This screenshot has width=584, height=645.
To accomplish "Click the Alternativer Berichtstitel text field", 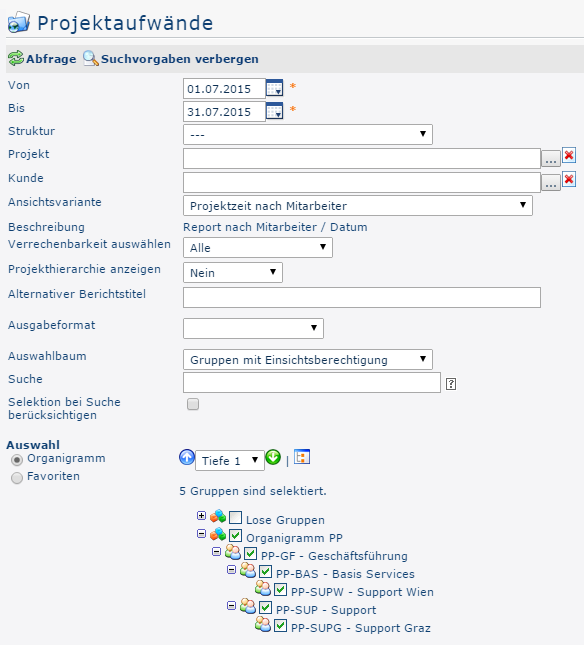I will coord(362,297).
